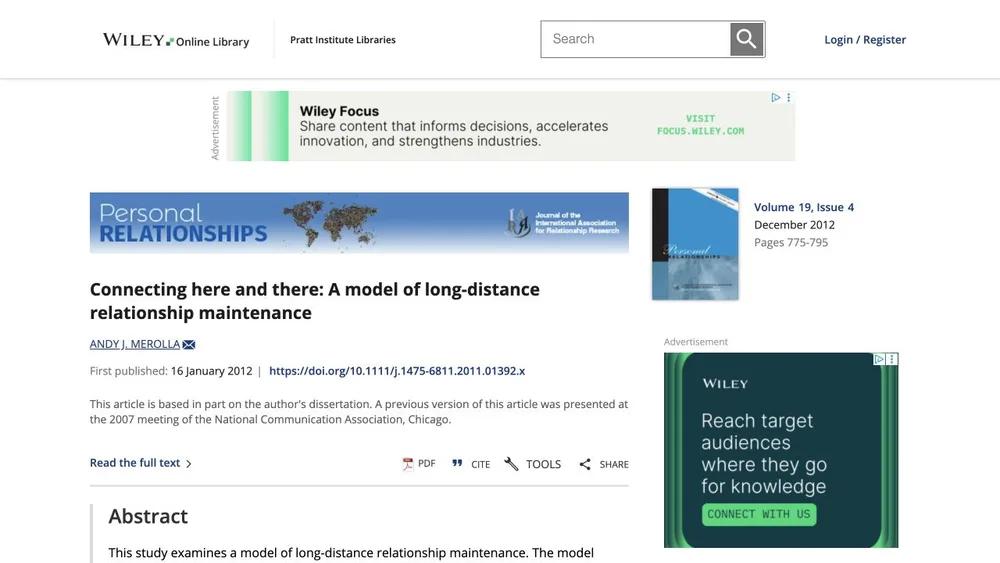Click Read the full text link
The height and width of the screenshot is (563, 1000).
tap(140, 463)
